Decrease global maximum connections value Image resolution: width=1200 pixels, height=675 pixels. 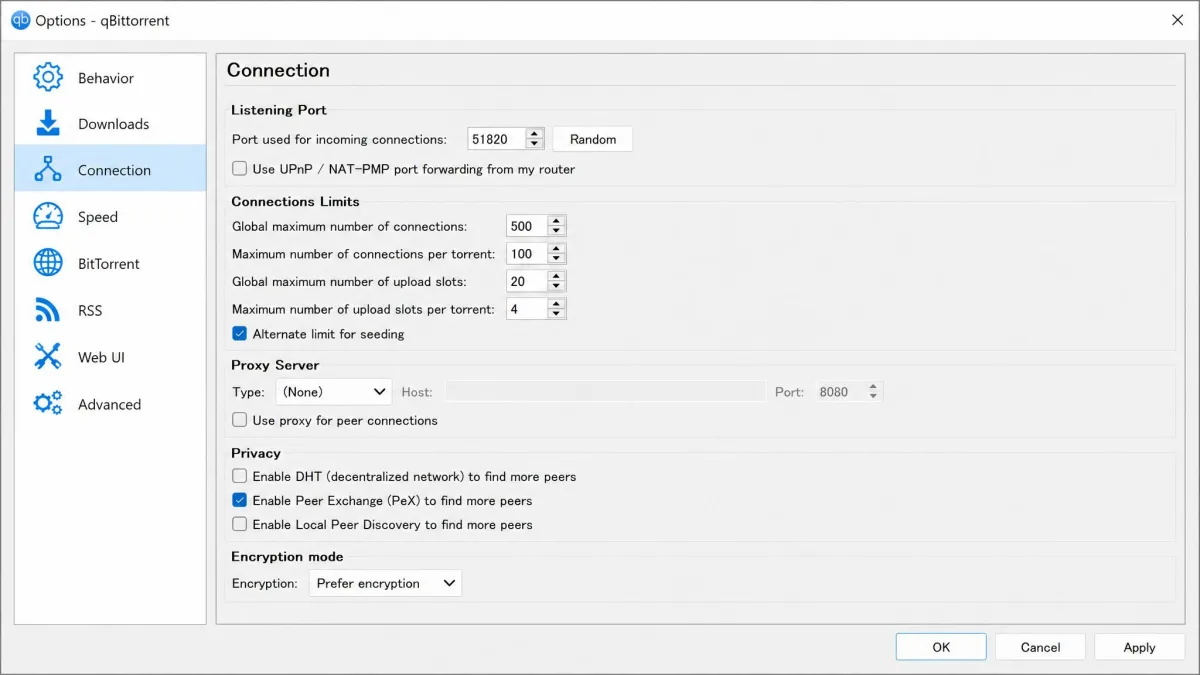pyautogui.click(x=557, y=232)
